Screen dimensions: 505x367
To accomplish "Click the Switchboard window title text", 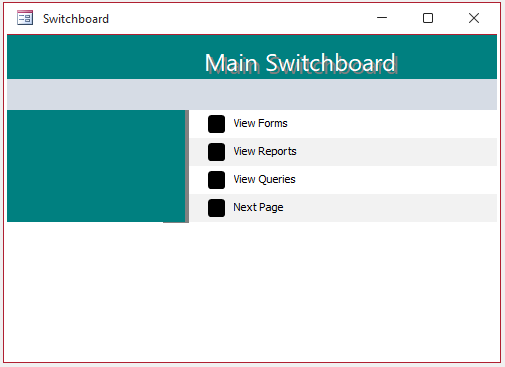I will pos(76,19).
